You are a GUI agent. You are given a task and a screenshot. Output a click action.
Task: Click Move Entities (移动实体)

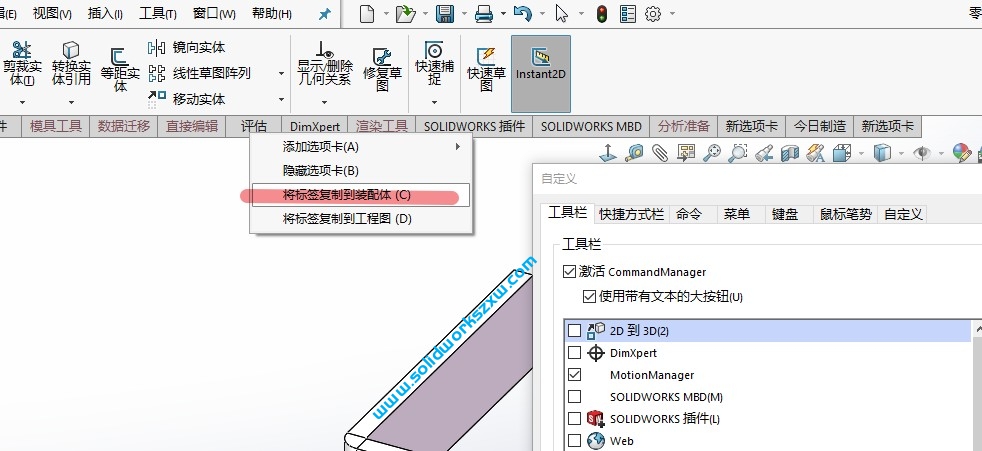tap(187, 99)
